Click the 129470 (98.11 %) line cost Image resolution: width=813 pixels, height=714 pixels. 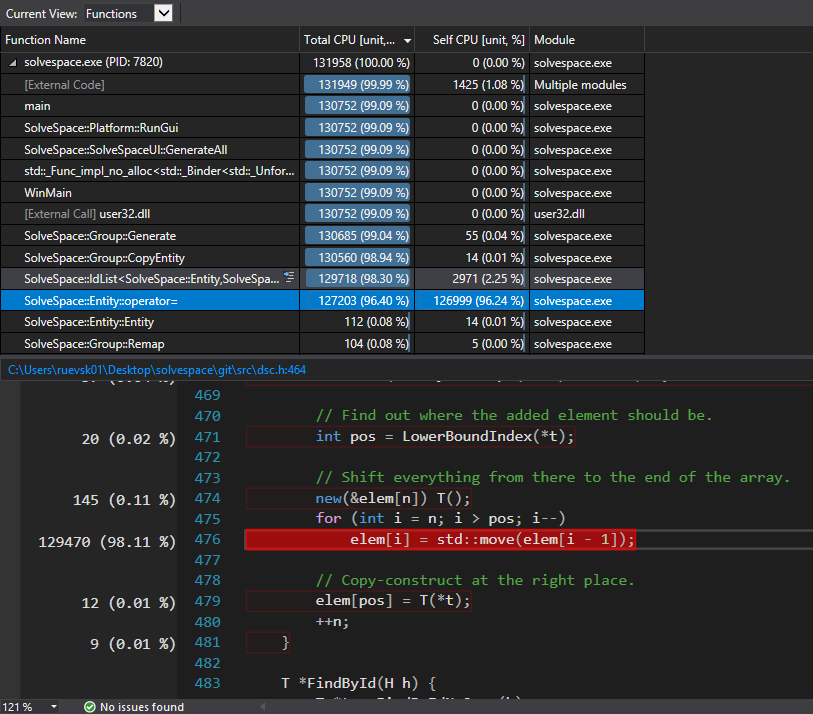(x=107, y=542)
